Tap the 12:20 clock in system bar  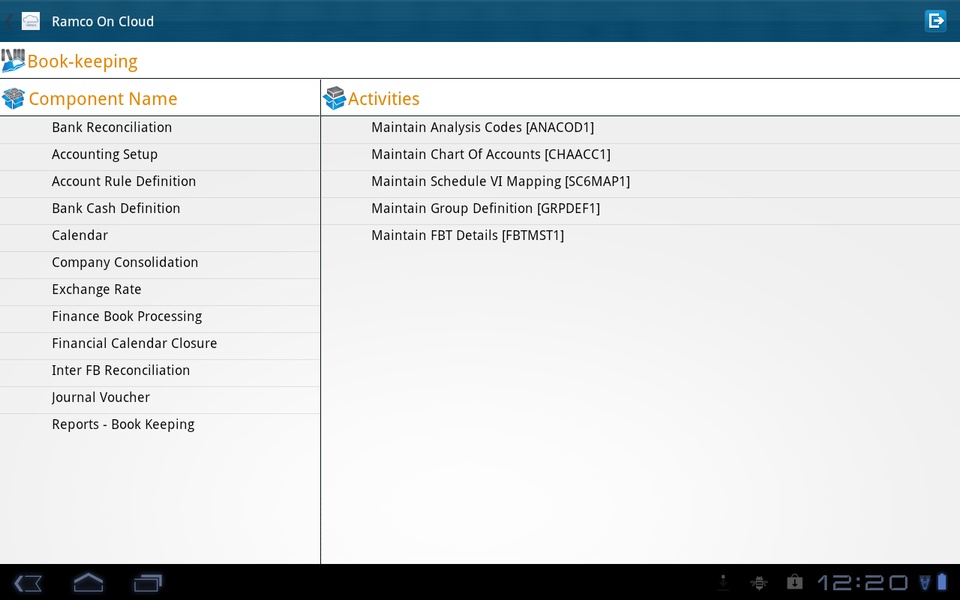tap(862, 582)
